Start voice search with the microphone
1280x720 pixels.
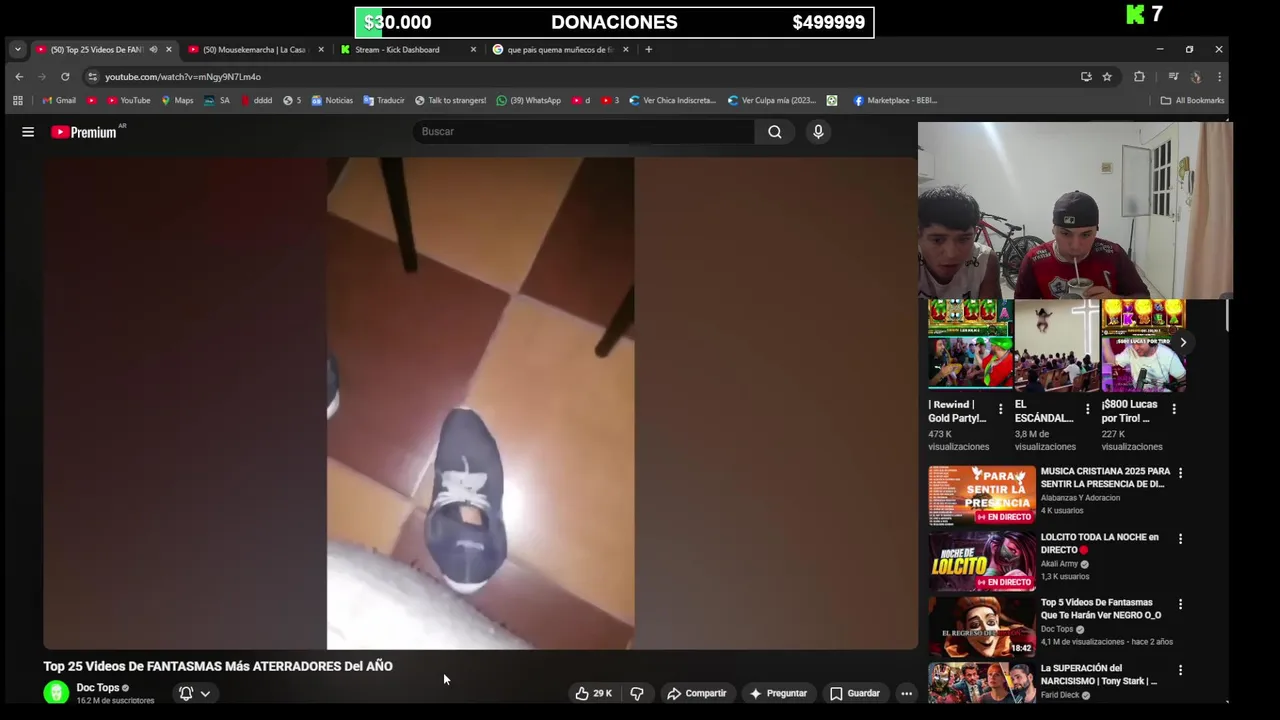point(818,132)
